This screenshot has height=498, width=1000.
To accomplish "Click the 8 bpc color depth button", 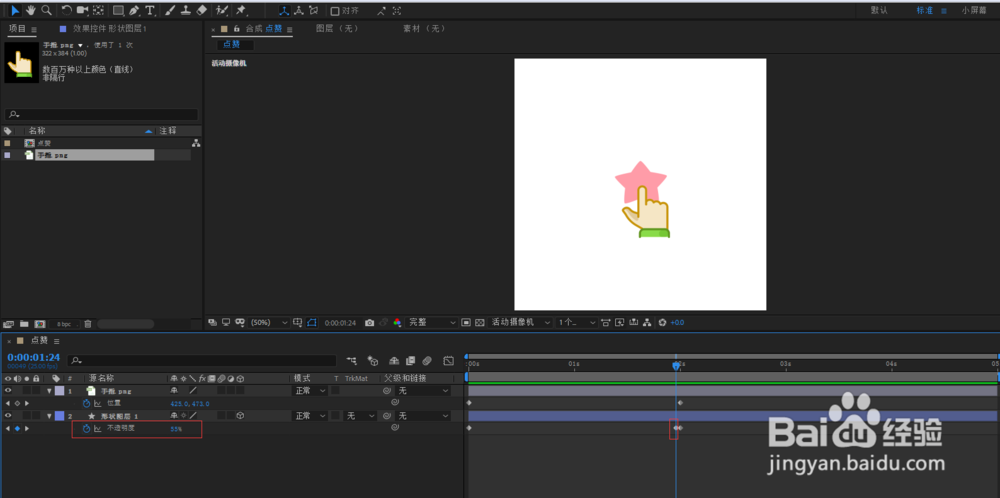I will 64,324.
